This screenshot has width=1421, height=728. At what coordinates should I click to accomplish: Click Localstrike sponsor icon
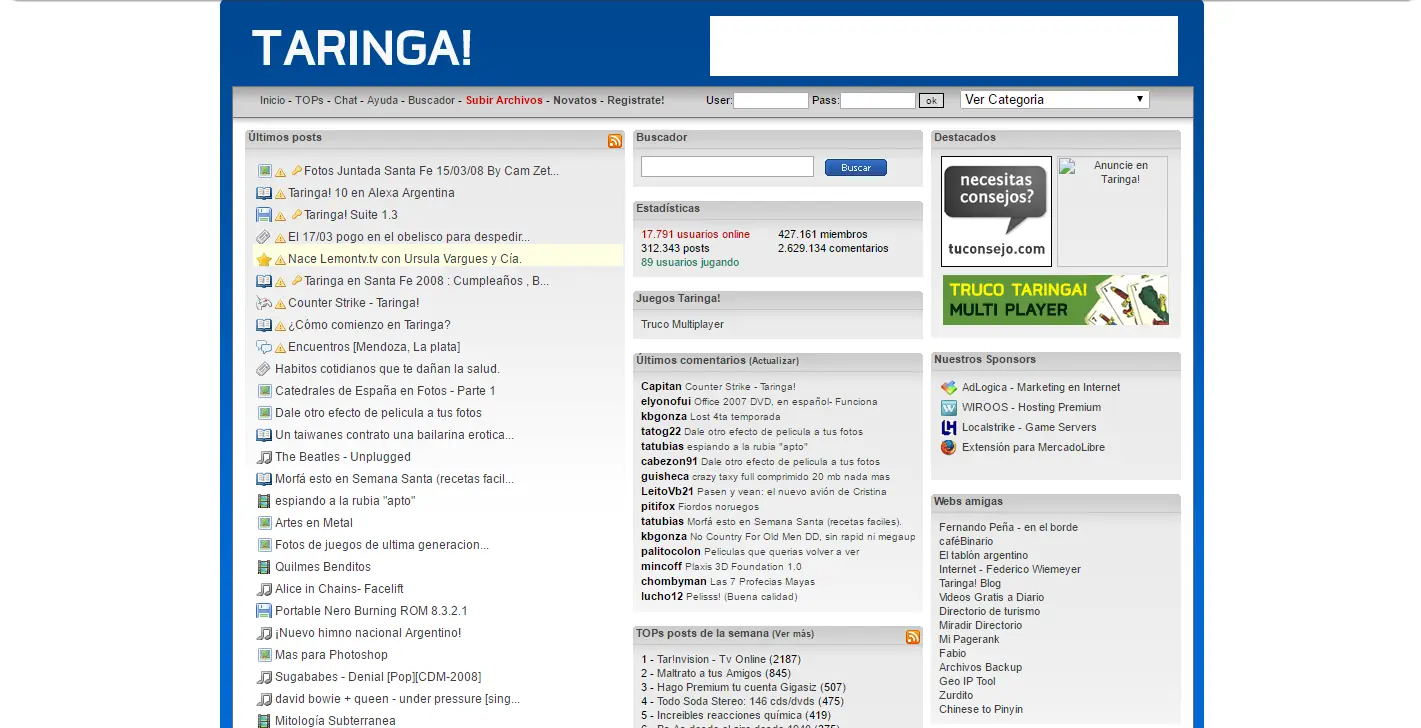[949, 428]
